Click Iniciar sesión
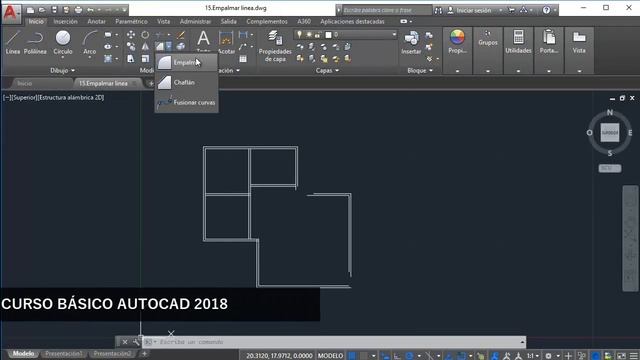The image size is (640, 360). pyautogui.click(x=473, y=10)
